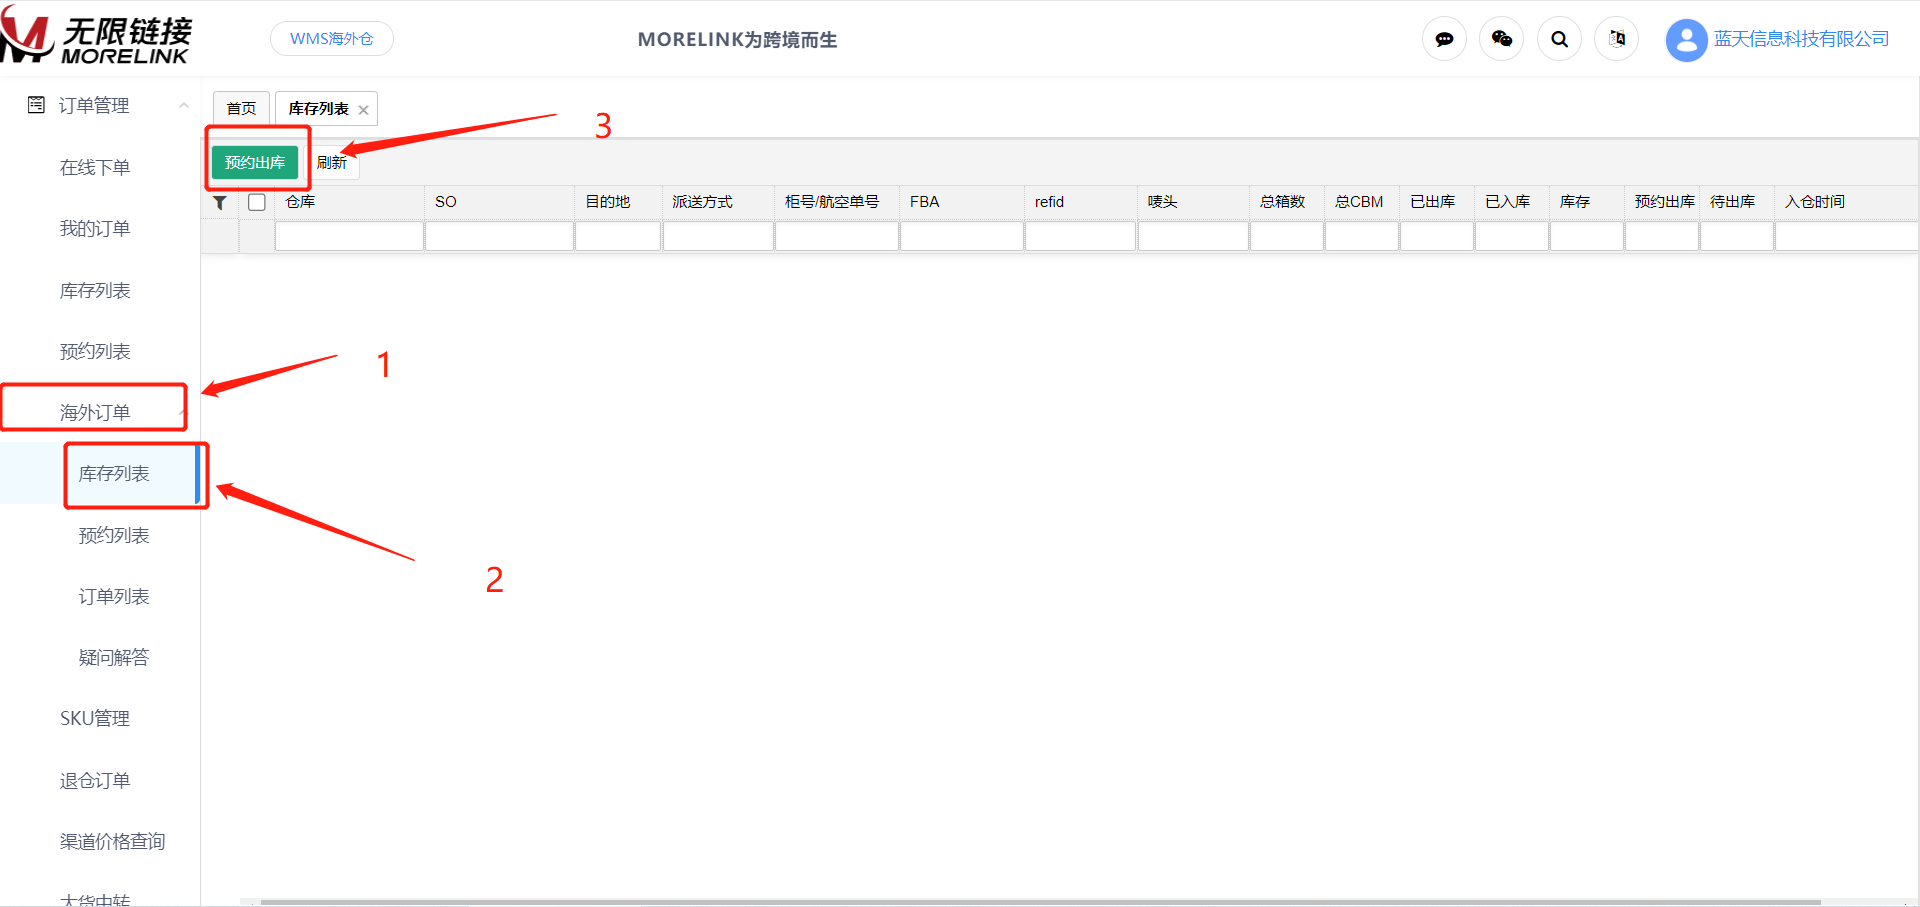Click the FBA filter input field
Image resolution: width=1920 pixels, height=907 pixels.
click(x=962, y=236)
